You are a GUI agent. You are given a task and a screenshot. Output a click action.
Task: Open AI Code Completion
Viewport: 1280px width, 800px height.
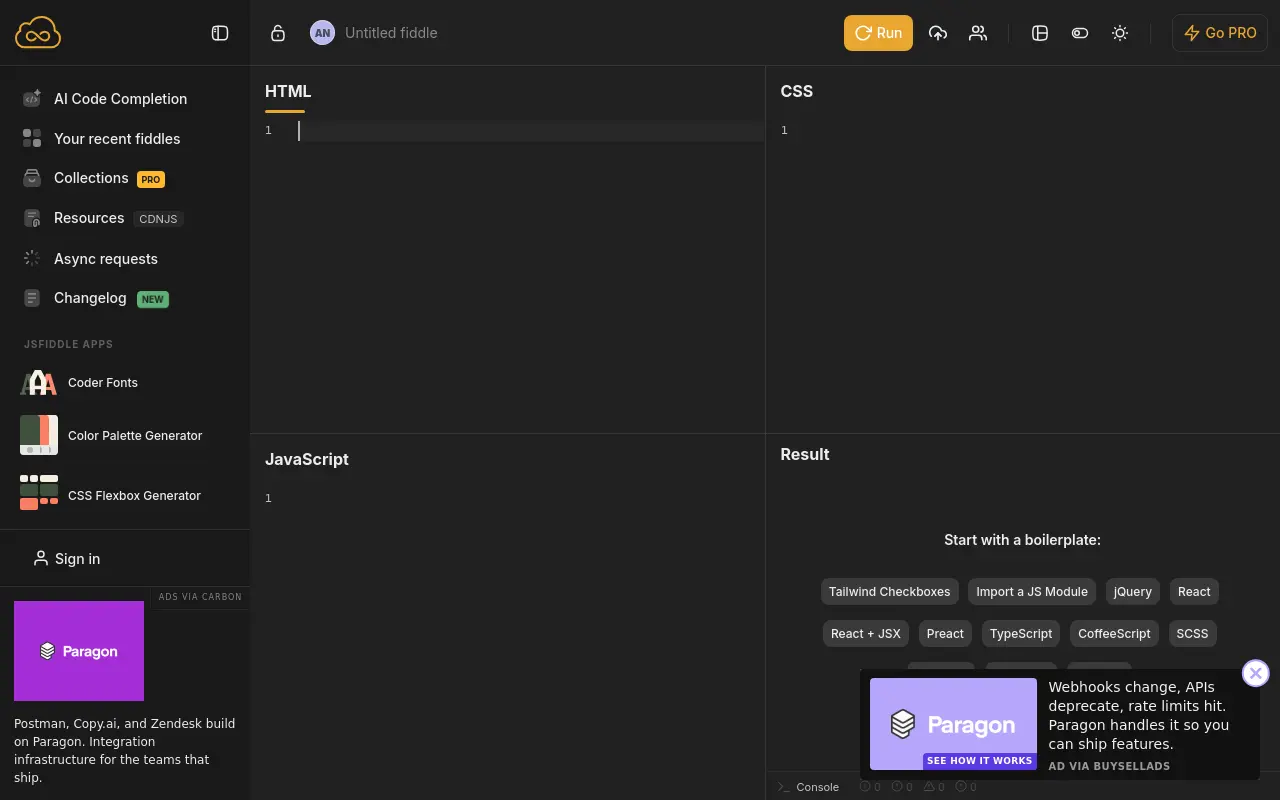[120, 99]
